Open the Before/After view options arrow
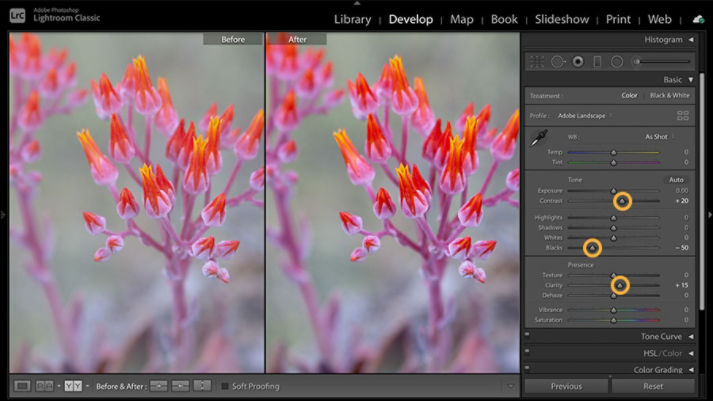 pyautogui.click(x=87, y=386)
